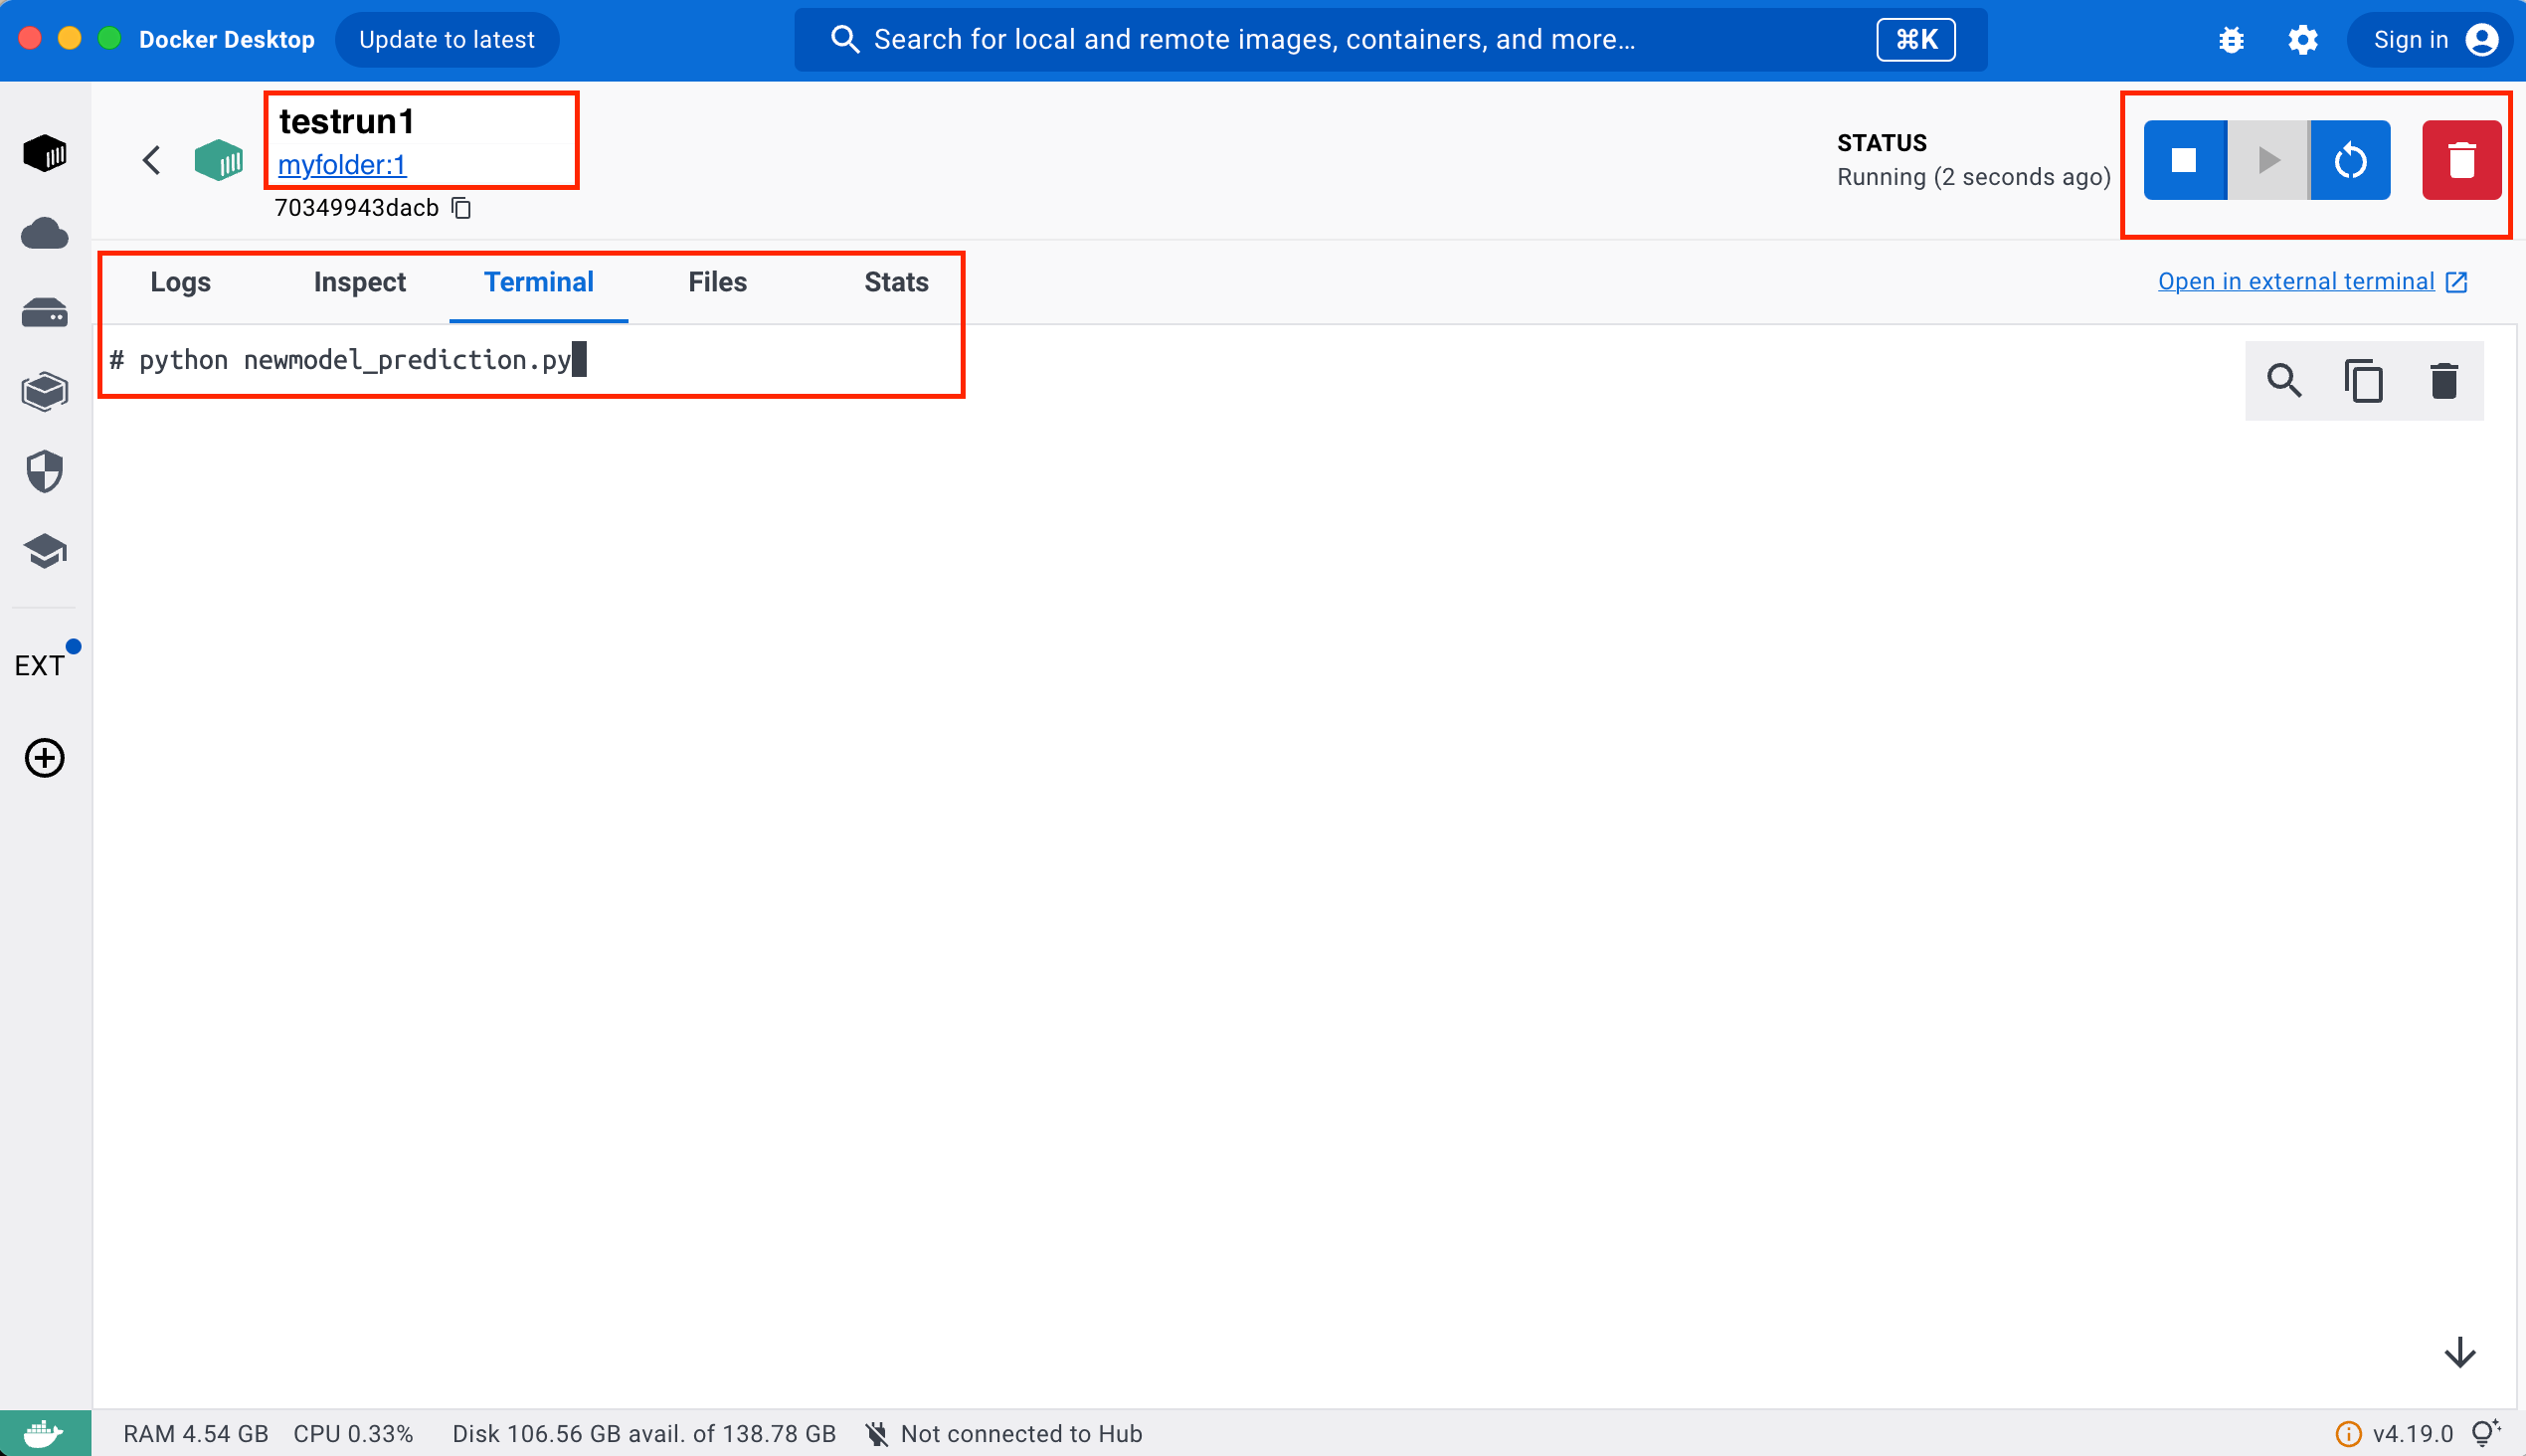Open the Docker cloud sidebar icon

click(x=45, y=233)
